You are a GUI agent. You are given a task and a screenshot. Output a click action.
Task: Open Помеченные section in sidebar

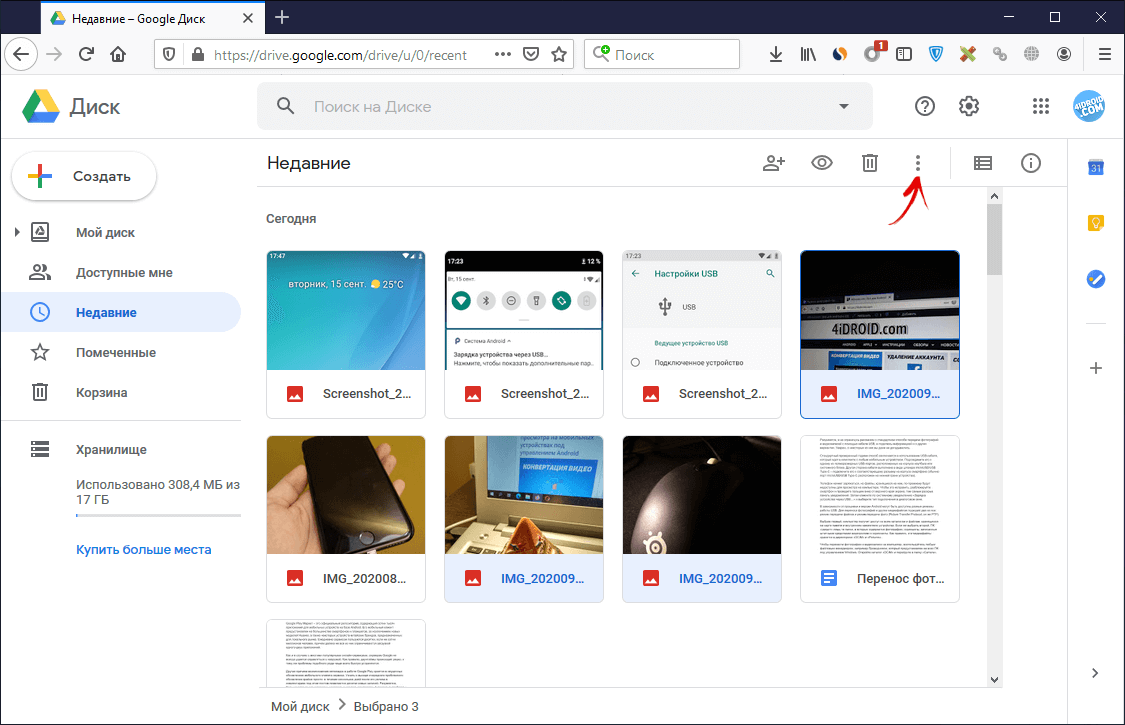pyautogui.click(x=115, y=353)
